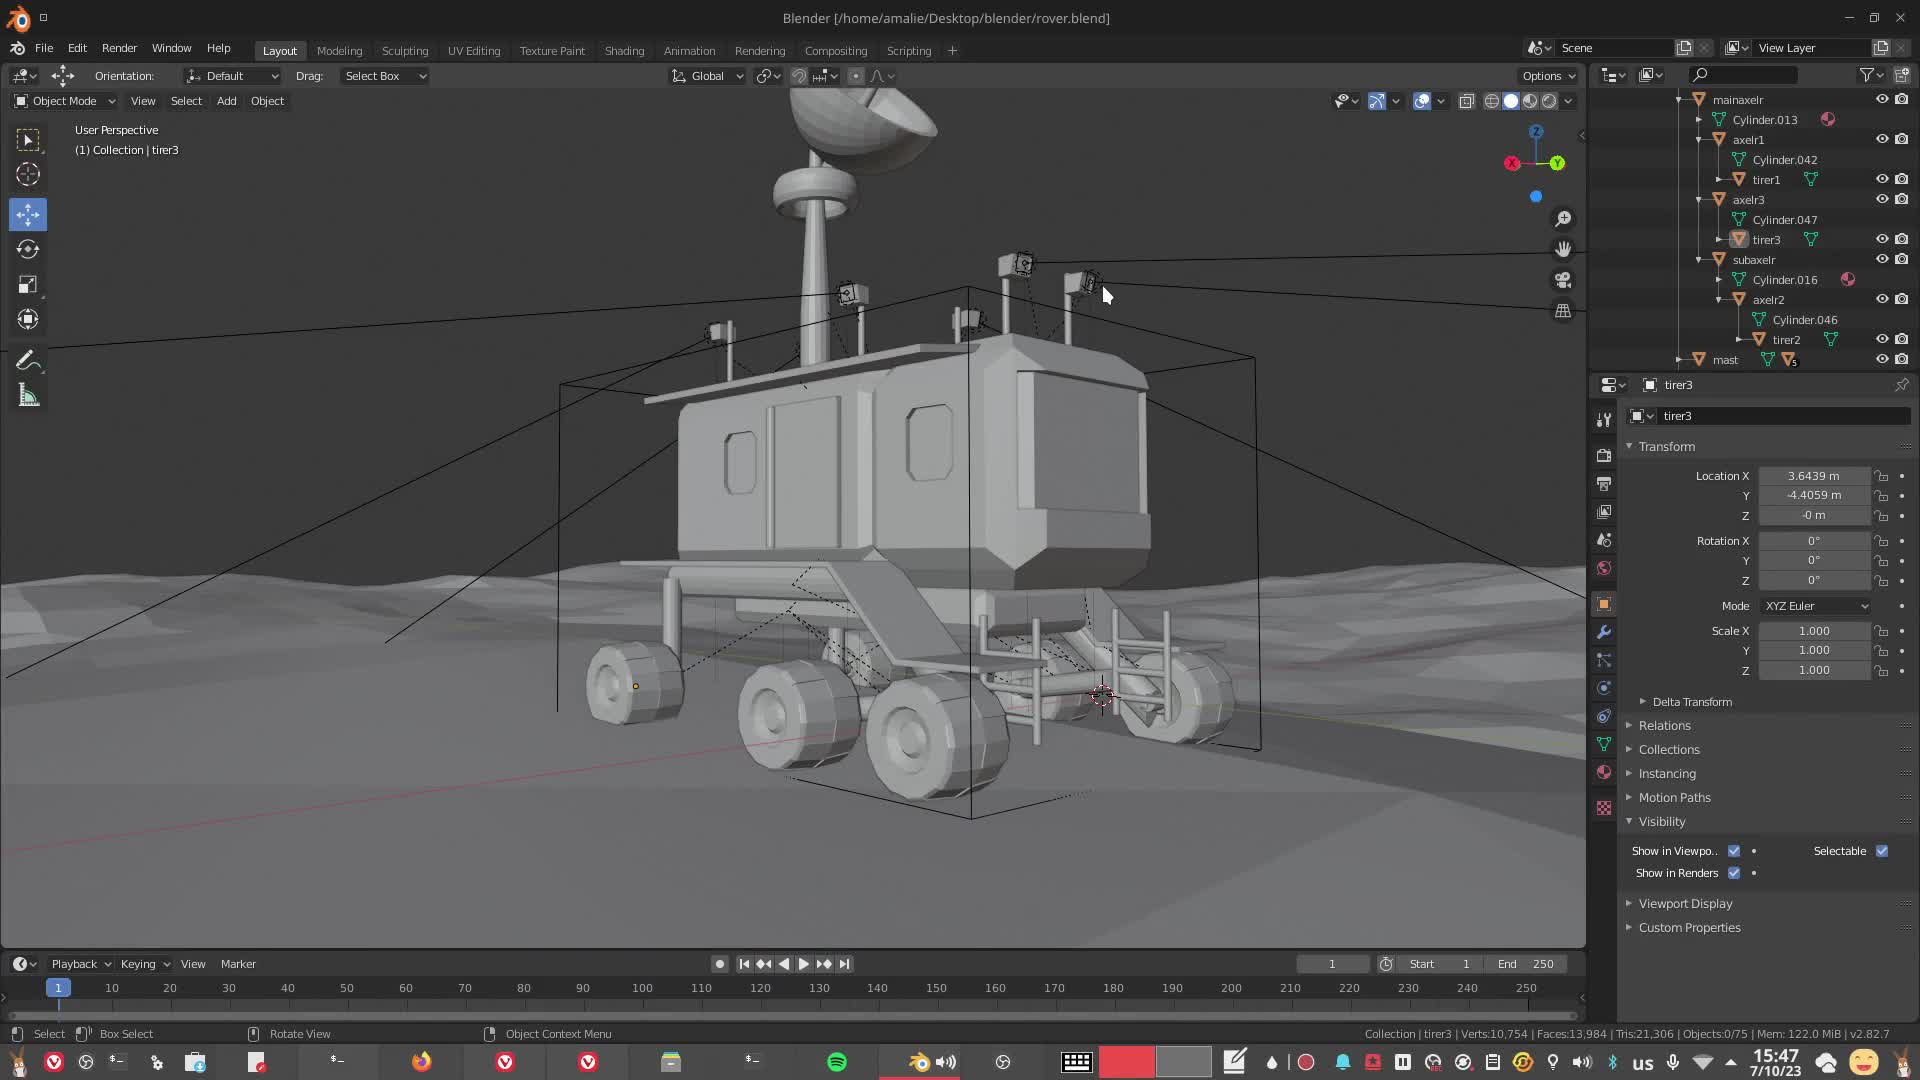
Task: Toggle camera view in viewport
Action: [1563, 280]
